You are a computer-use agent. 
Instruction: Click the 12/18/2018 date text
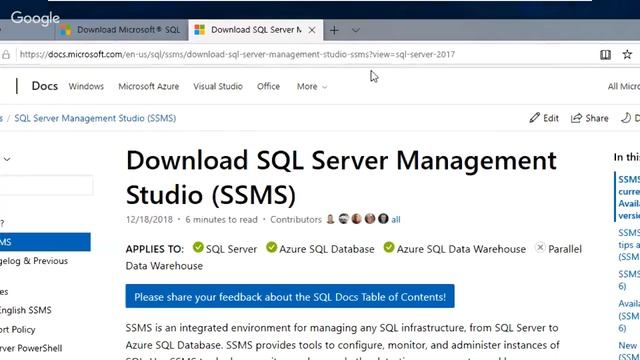point(149,220)
